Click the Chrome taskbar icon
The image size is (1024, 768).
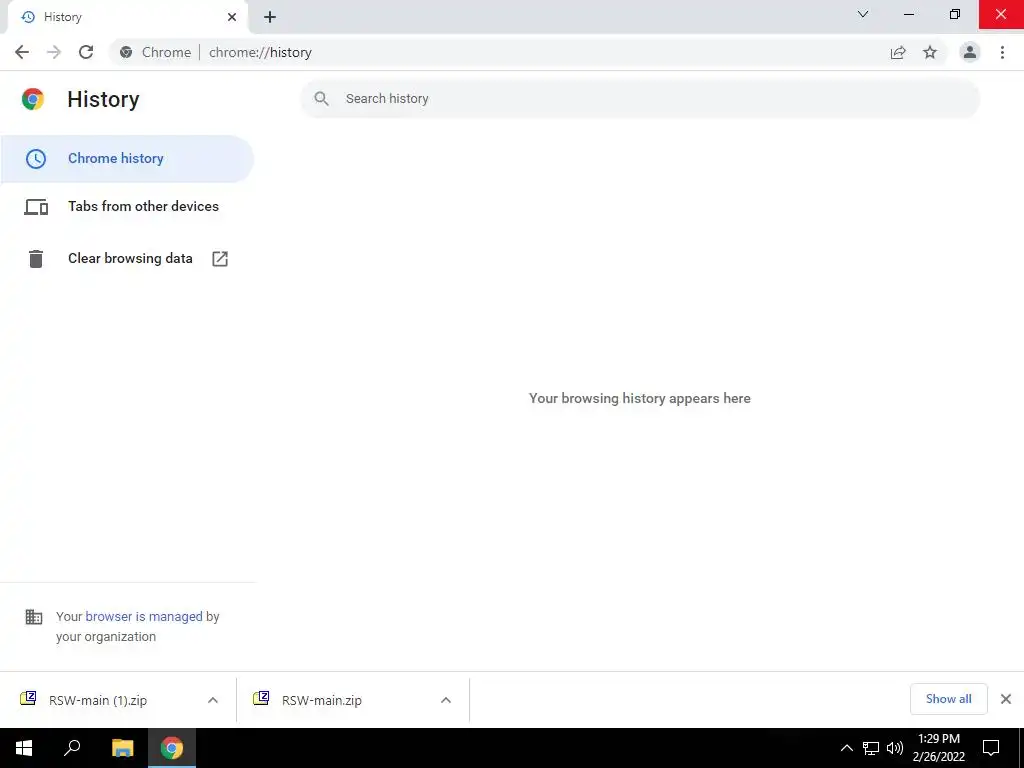pyautogui.click(x=172, y=748)
